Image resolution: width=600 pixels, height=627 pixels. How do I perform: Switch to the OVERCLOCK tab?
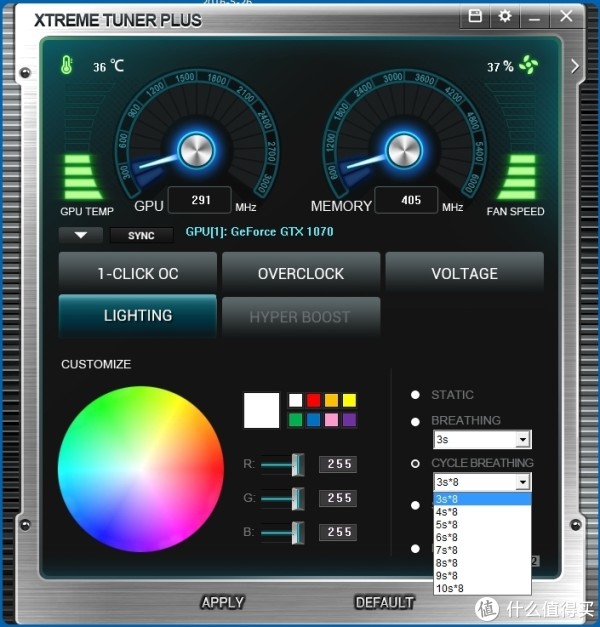pyautogui.click(x=301, y=274)
